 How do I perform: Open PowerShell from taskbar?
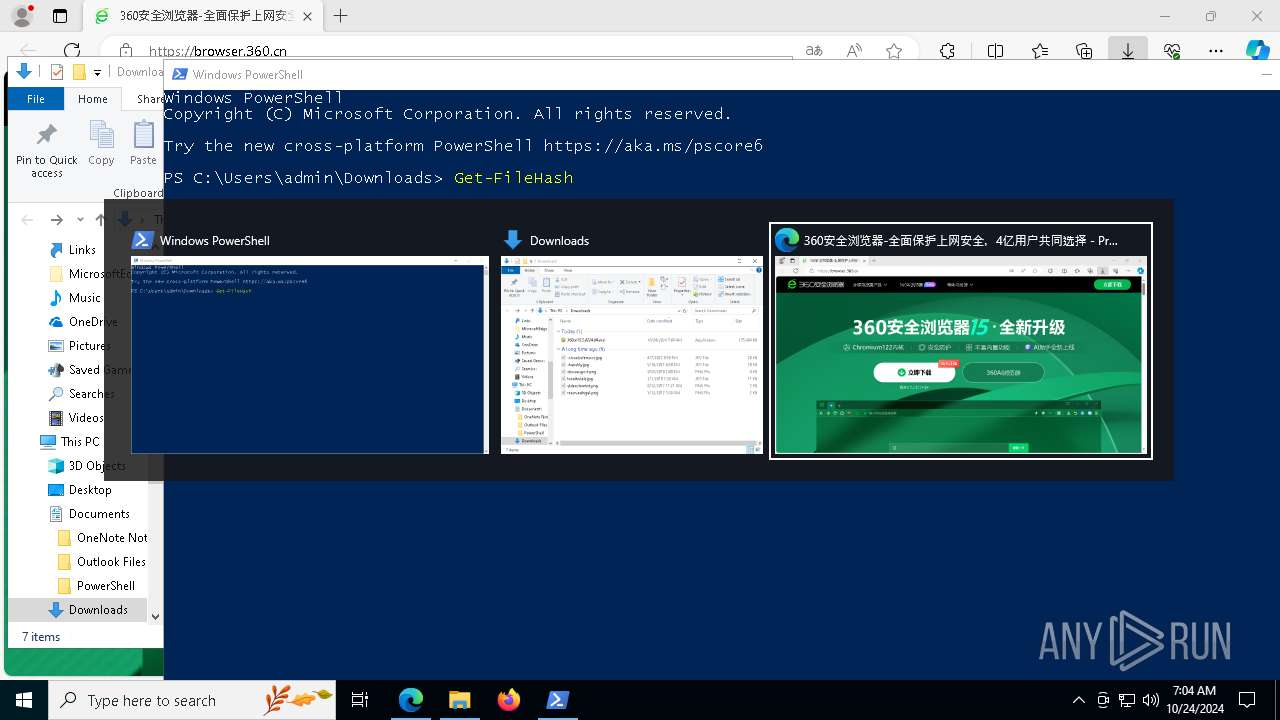[x=557, y=700]
